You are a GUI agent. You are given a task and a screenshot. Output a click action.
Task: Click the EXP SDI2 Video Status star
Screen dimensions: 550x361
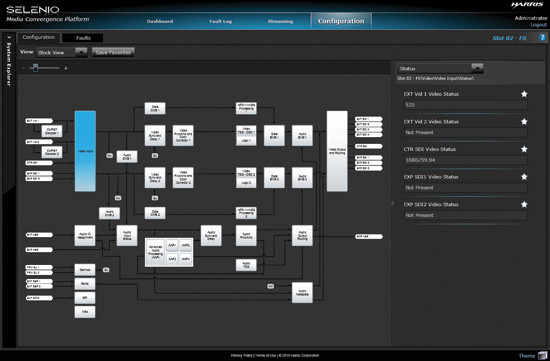click(524, 204)
